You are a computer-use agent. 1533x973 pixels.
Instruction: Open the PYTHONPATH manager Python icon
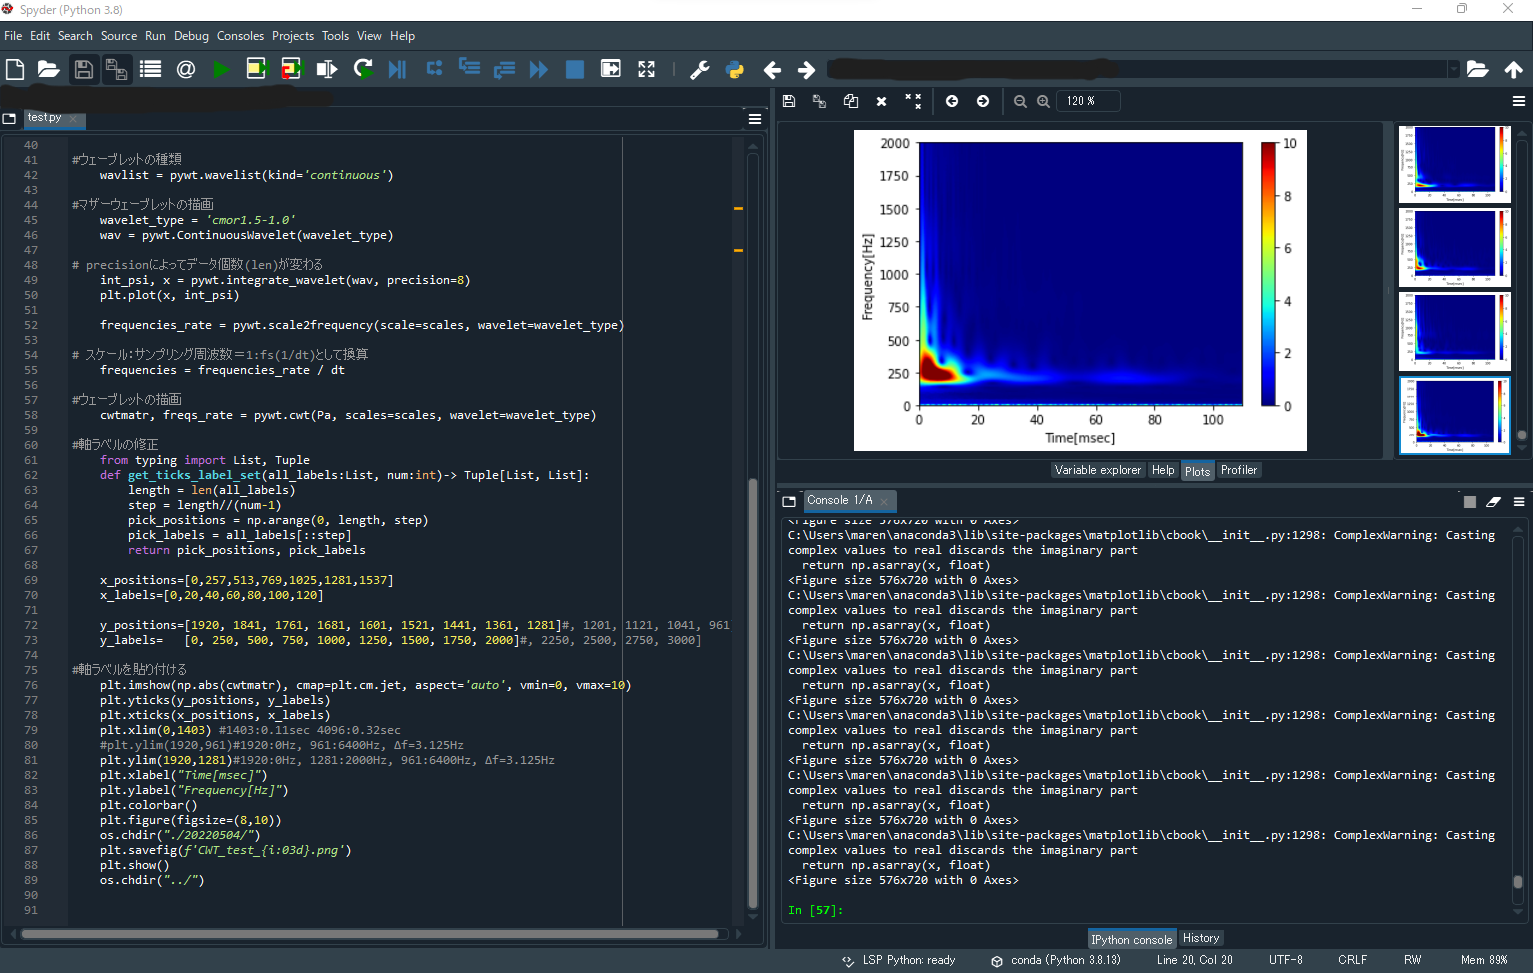click(735, 69)
